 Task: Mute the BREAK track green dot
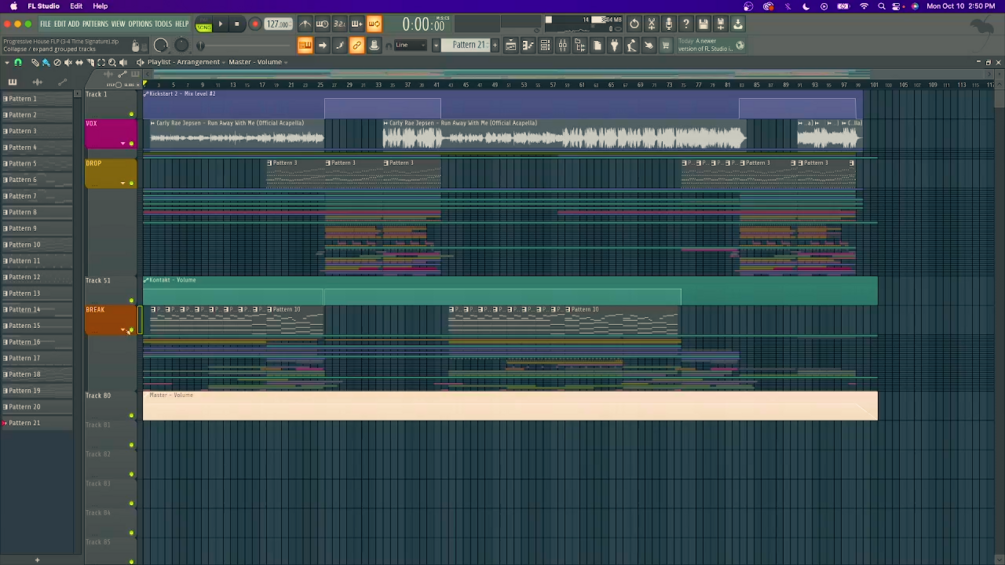131,330
